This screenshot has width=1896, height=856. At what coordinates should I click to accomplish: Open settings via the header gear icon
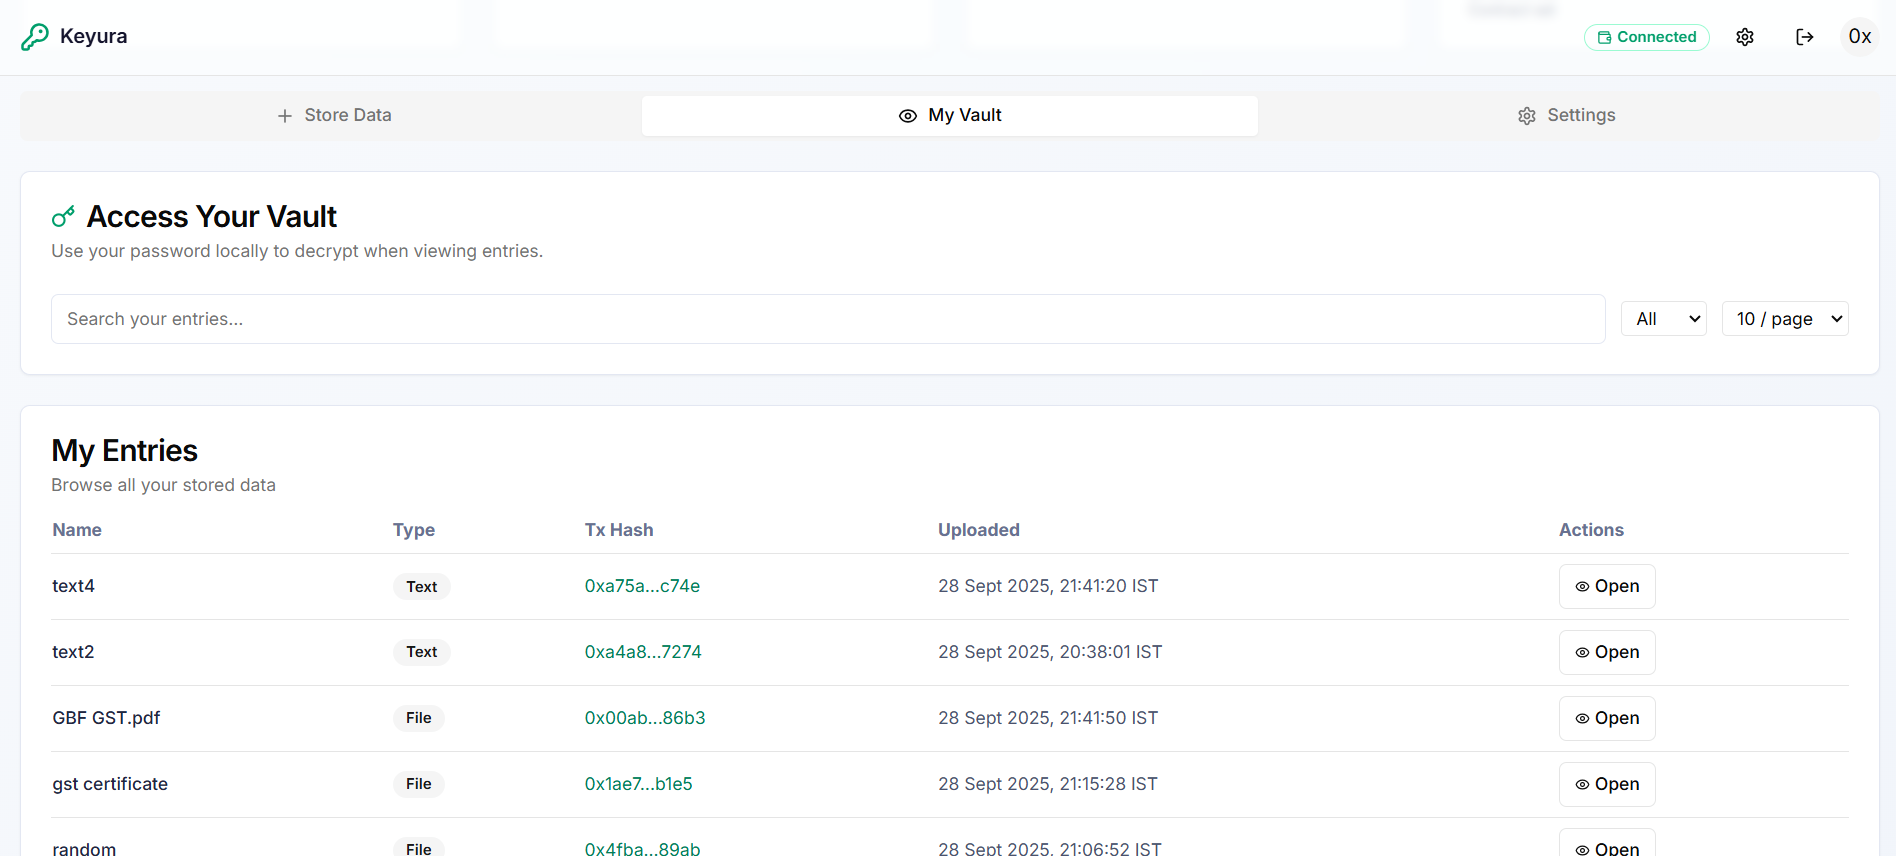[1745, 37]
